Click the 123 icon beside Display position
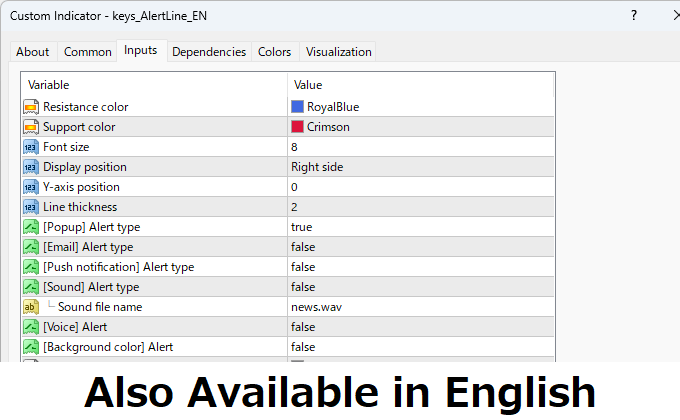680x420 pixels. (x=31, y=167)
